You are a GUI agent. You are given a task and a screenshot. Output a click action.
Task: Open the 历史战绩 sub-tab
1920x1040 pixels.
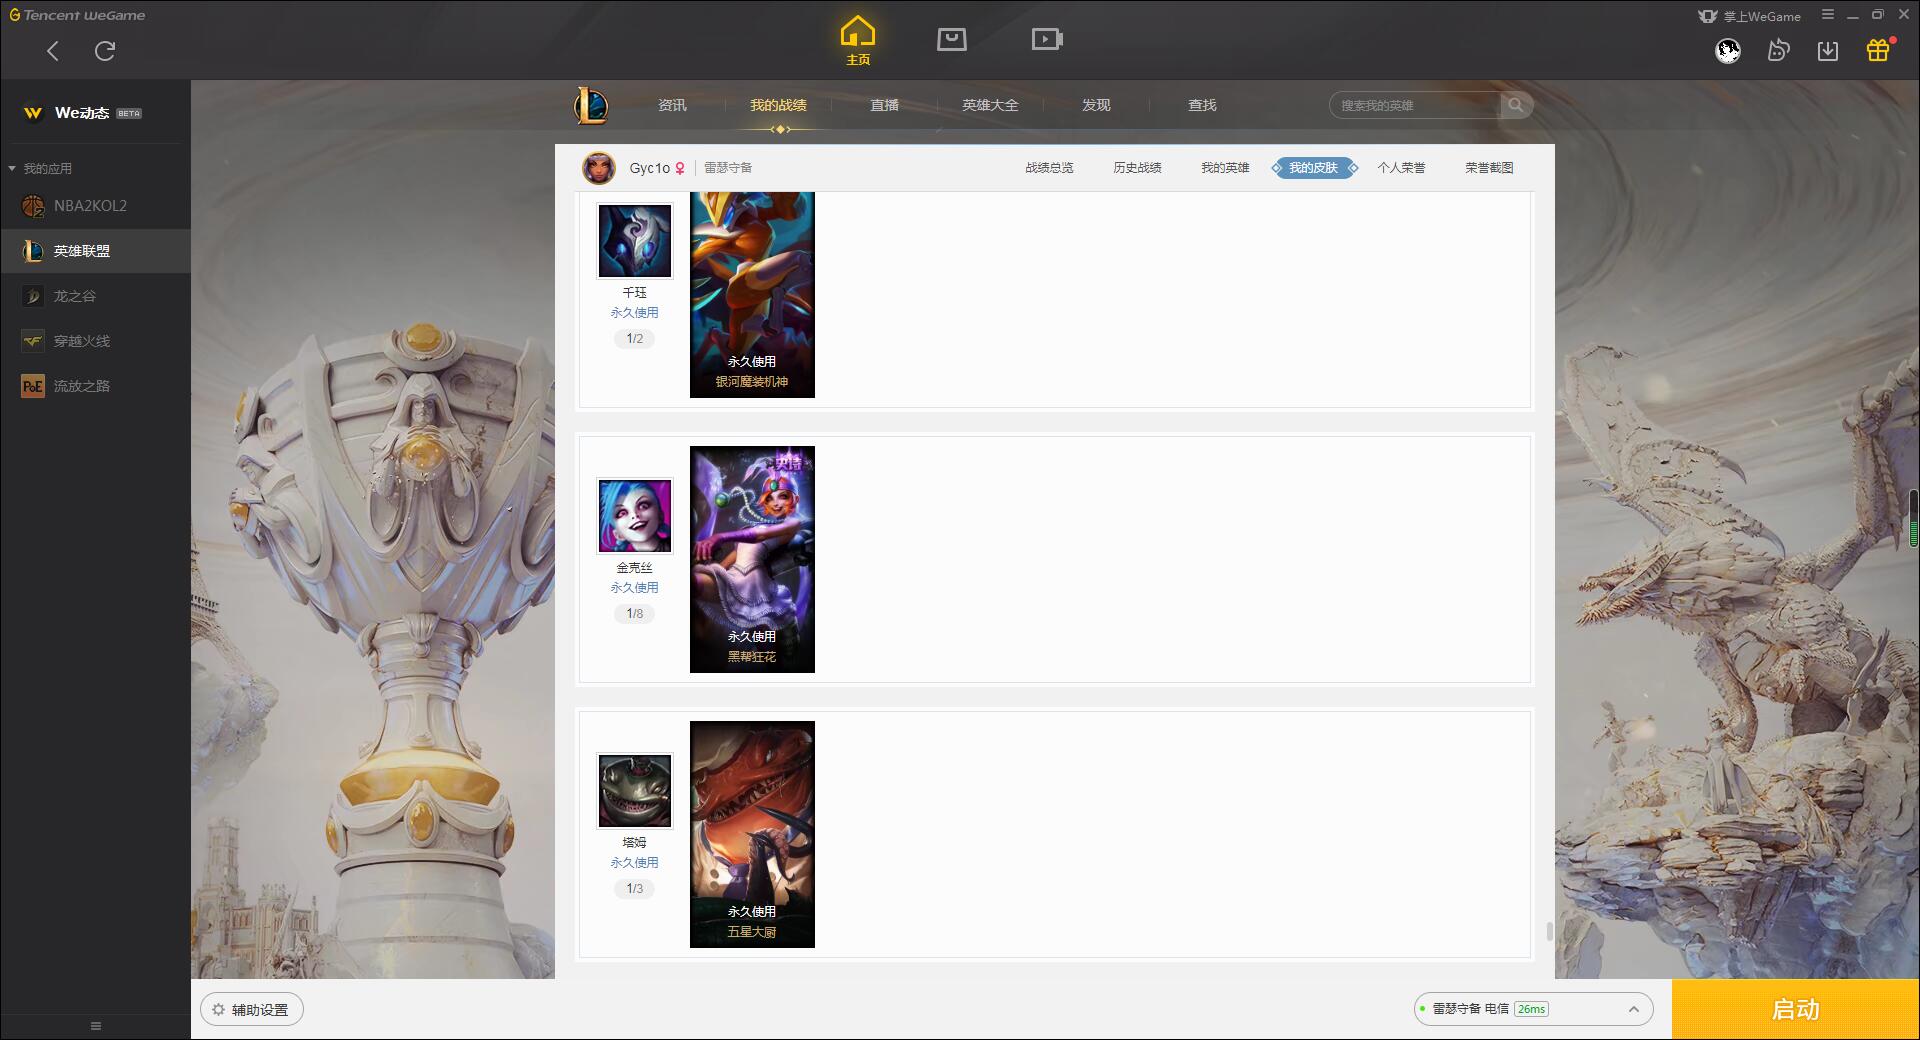coord(1137,168)
